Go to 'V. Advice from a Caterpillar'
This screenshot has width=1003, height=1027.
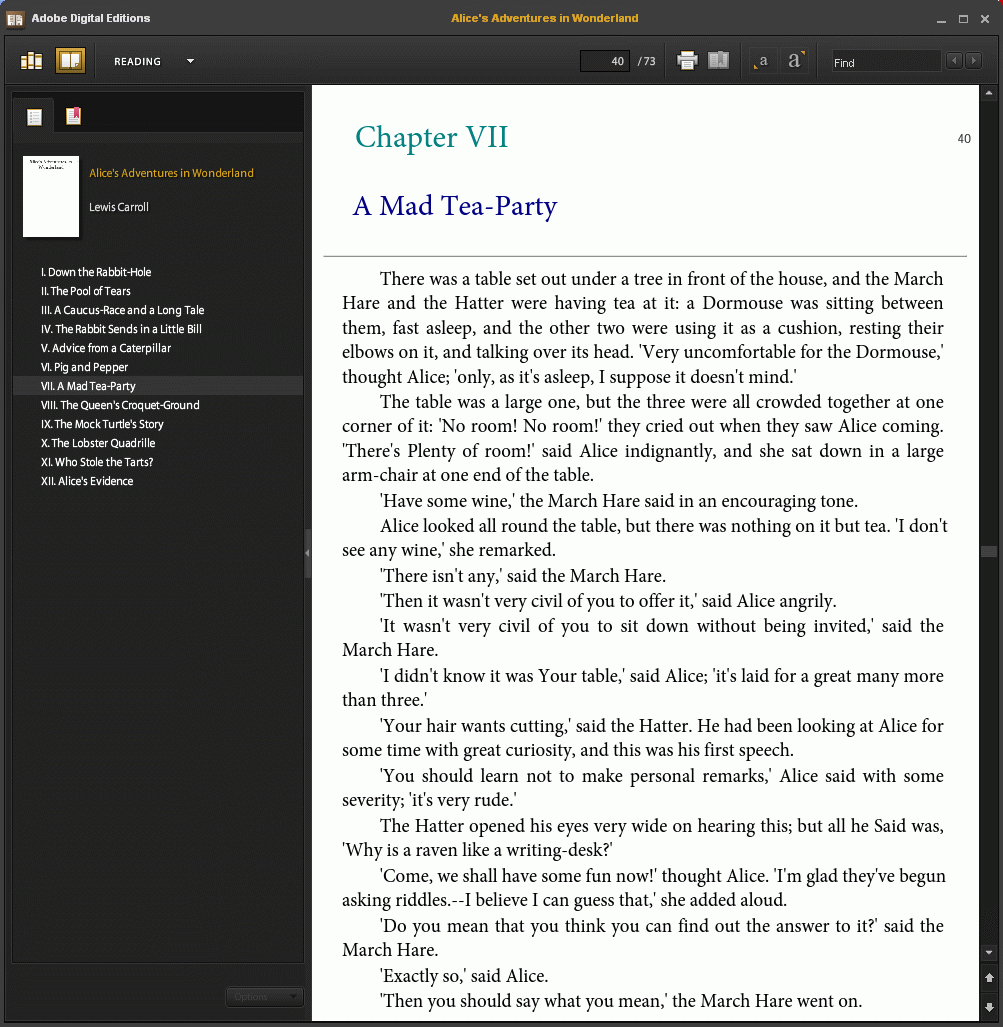(105, 348)
